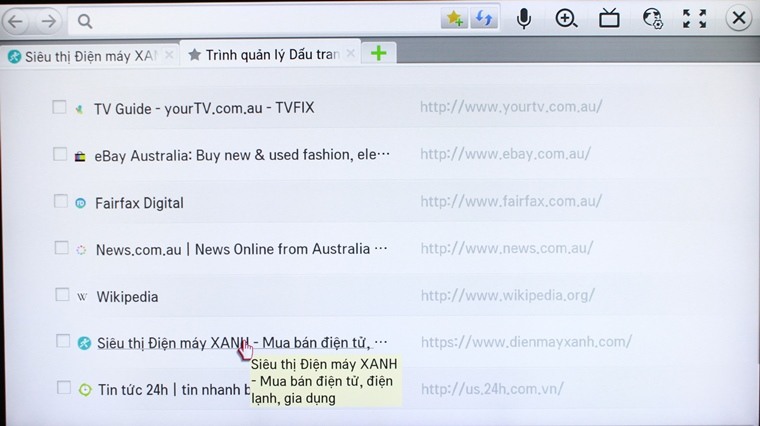The image size is (760, 426).
Task: Check the Wikipedia bookmark checkbox
Action: click(x=62, y=294)
